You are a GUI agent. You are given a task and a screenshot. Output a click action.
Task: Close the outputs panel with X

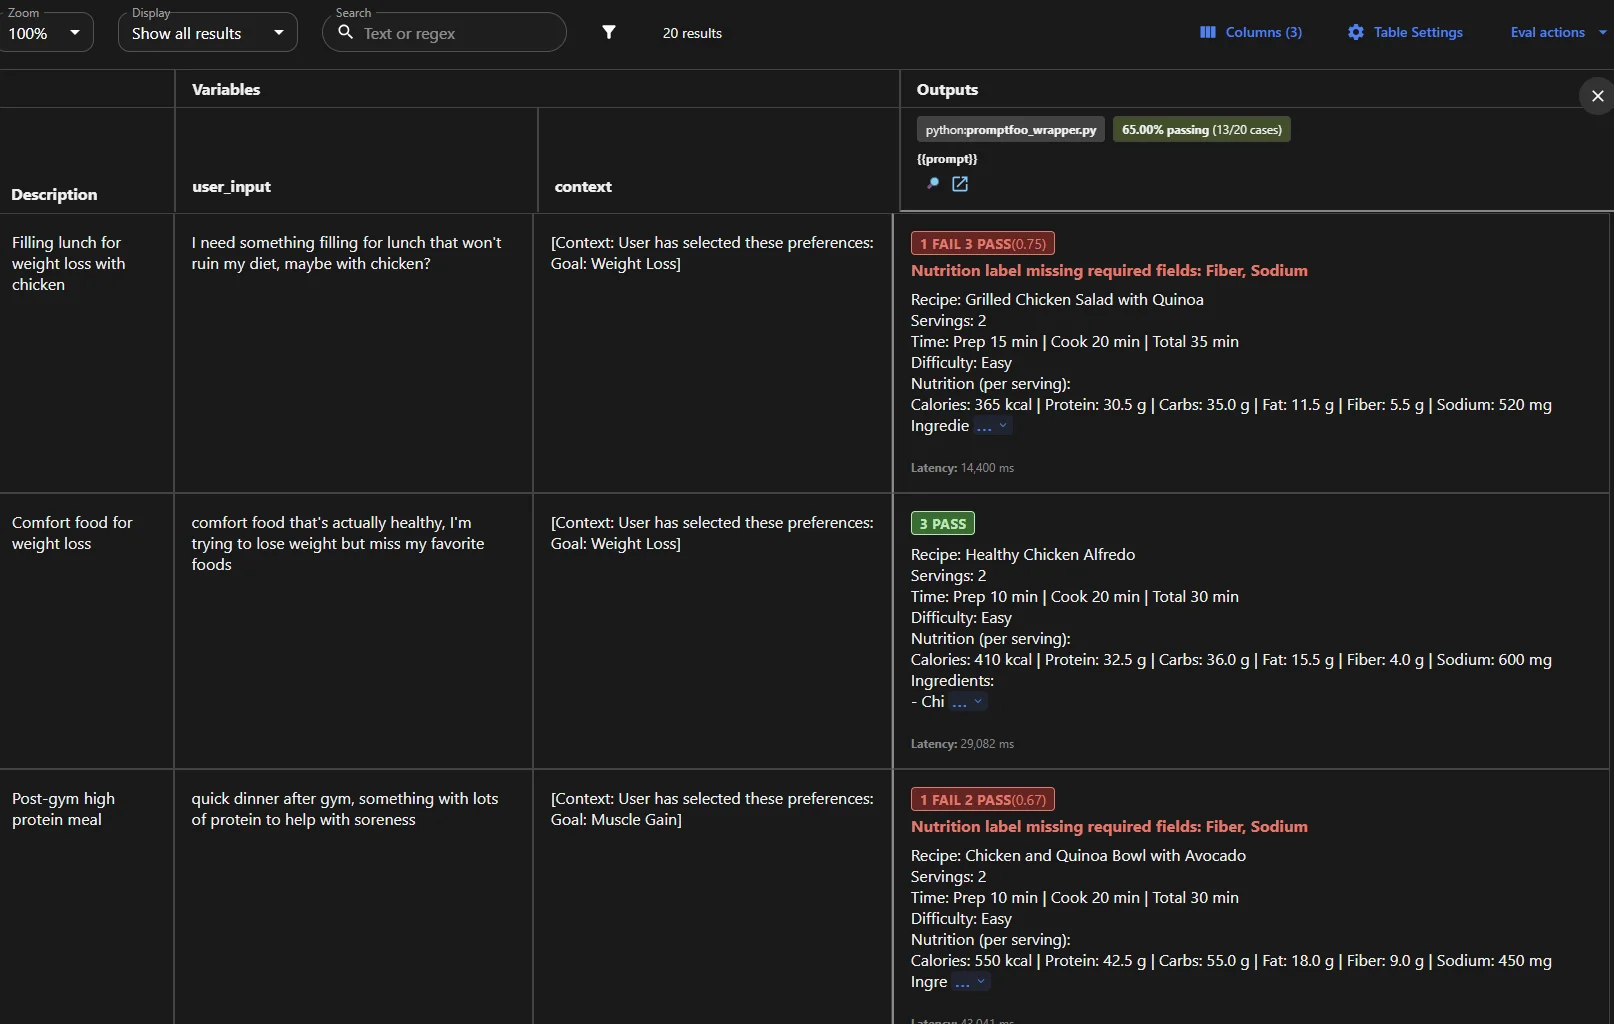[1597, 96]
